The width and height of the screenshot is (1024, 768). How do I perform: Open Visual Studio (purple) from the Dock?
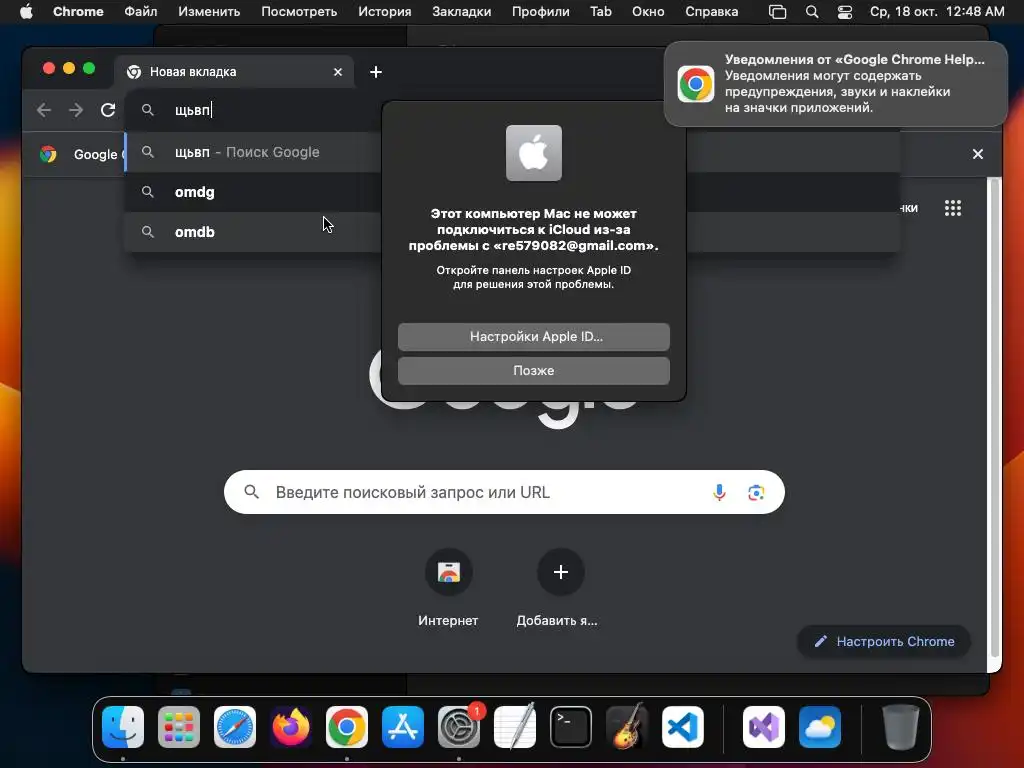coord(763,727)
